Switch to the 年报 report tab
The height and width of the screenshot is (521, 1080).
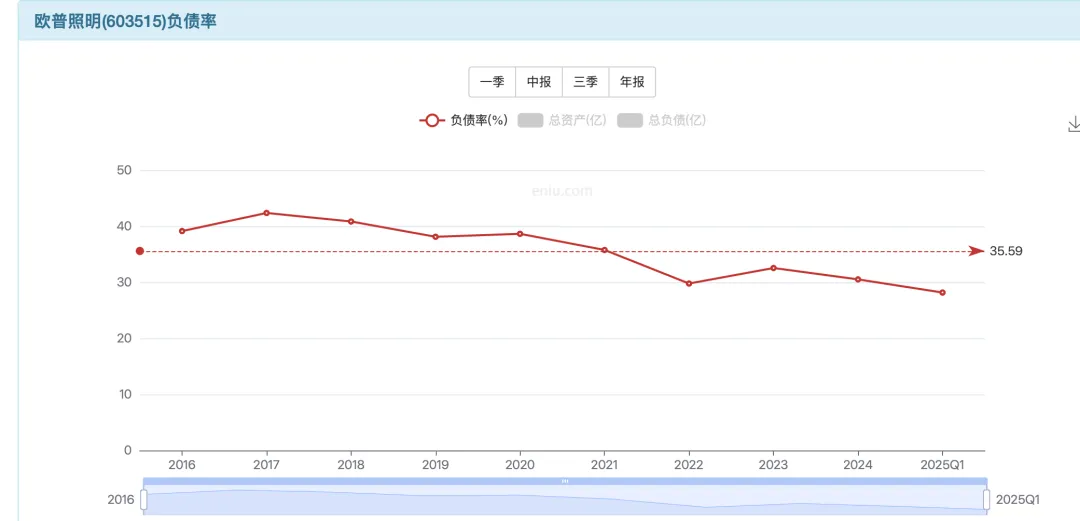[632, 82]
